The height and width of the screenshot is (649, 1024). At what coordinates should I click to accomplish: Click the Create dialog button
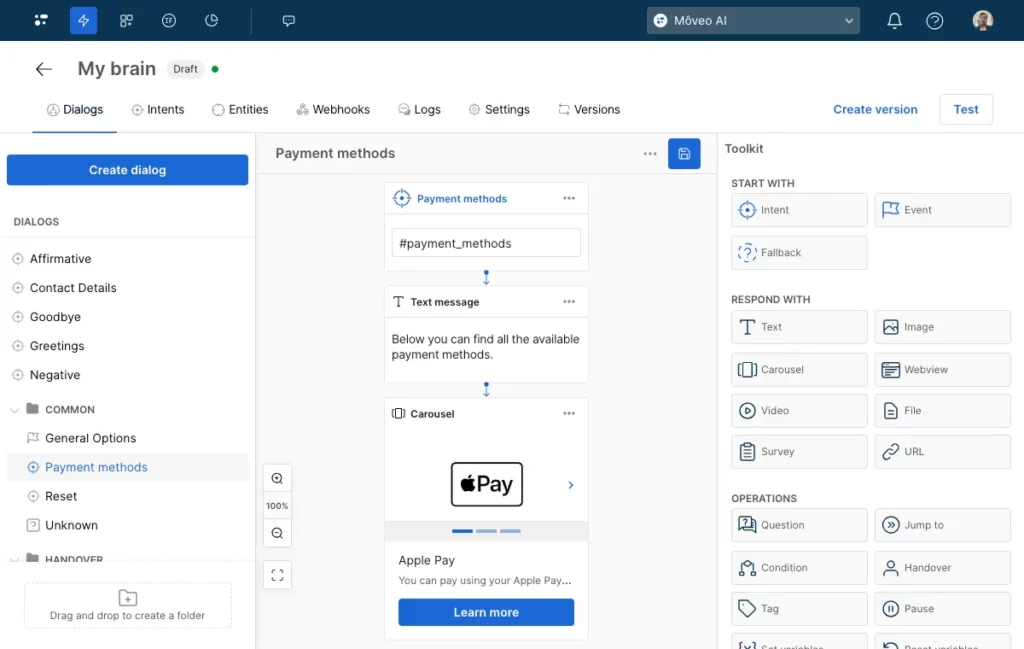pos(127,169)
